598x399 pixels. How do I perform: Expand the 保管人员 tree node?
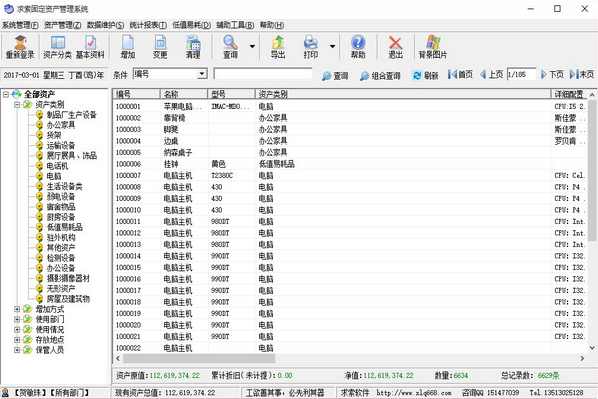pos(17,350)
